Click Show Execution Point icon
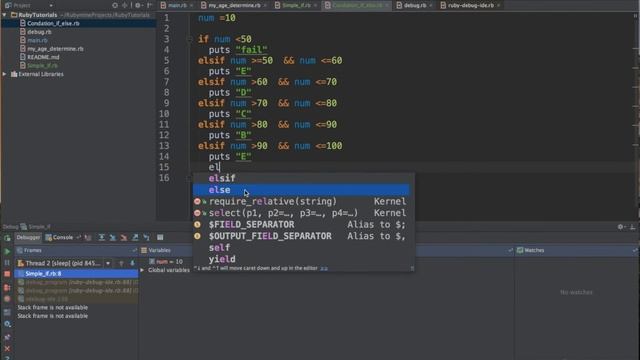640x360 pixels. (x=88, y=238)
